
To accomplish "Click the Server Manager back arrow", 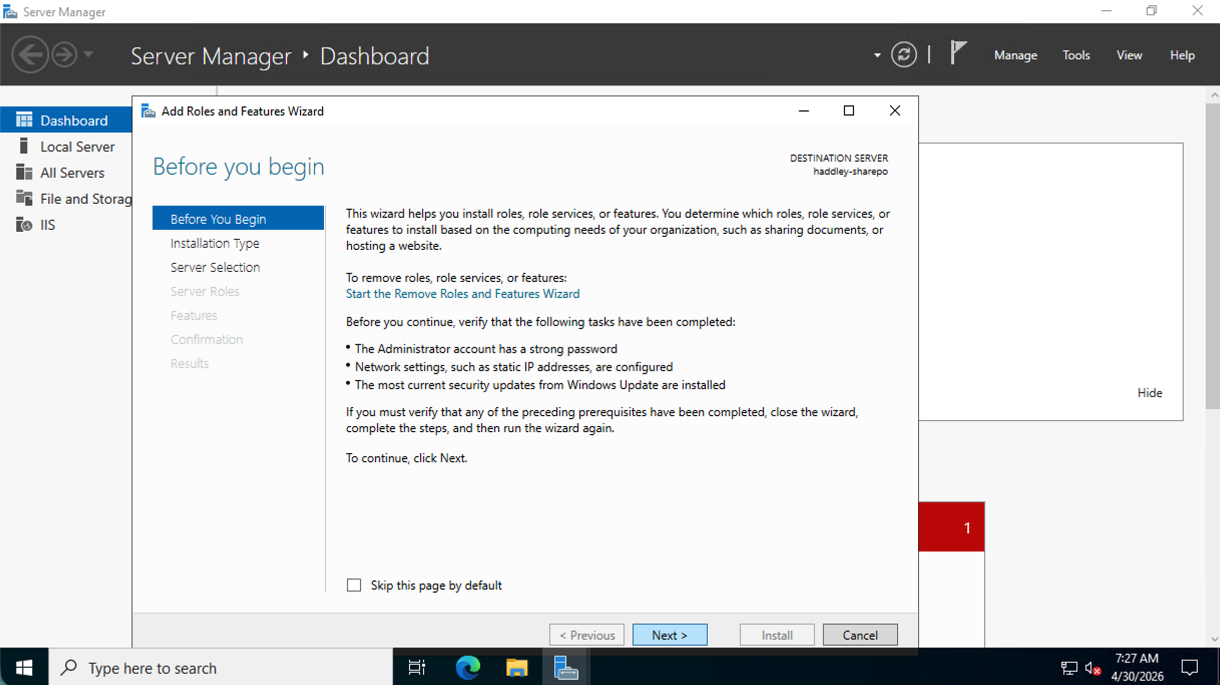I will click(x=30, y=54).
